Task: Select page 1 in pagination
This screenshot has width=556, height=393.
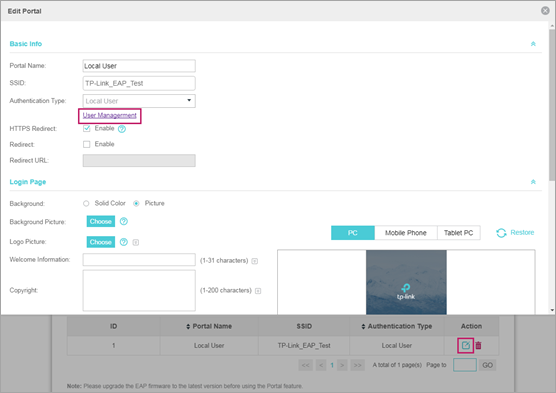Action: click(332, 365)
